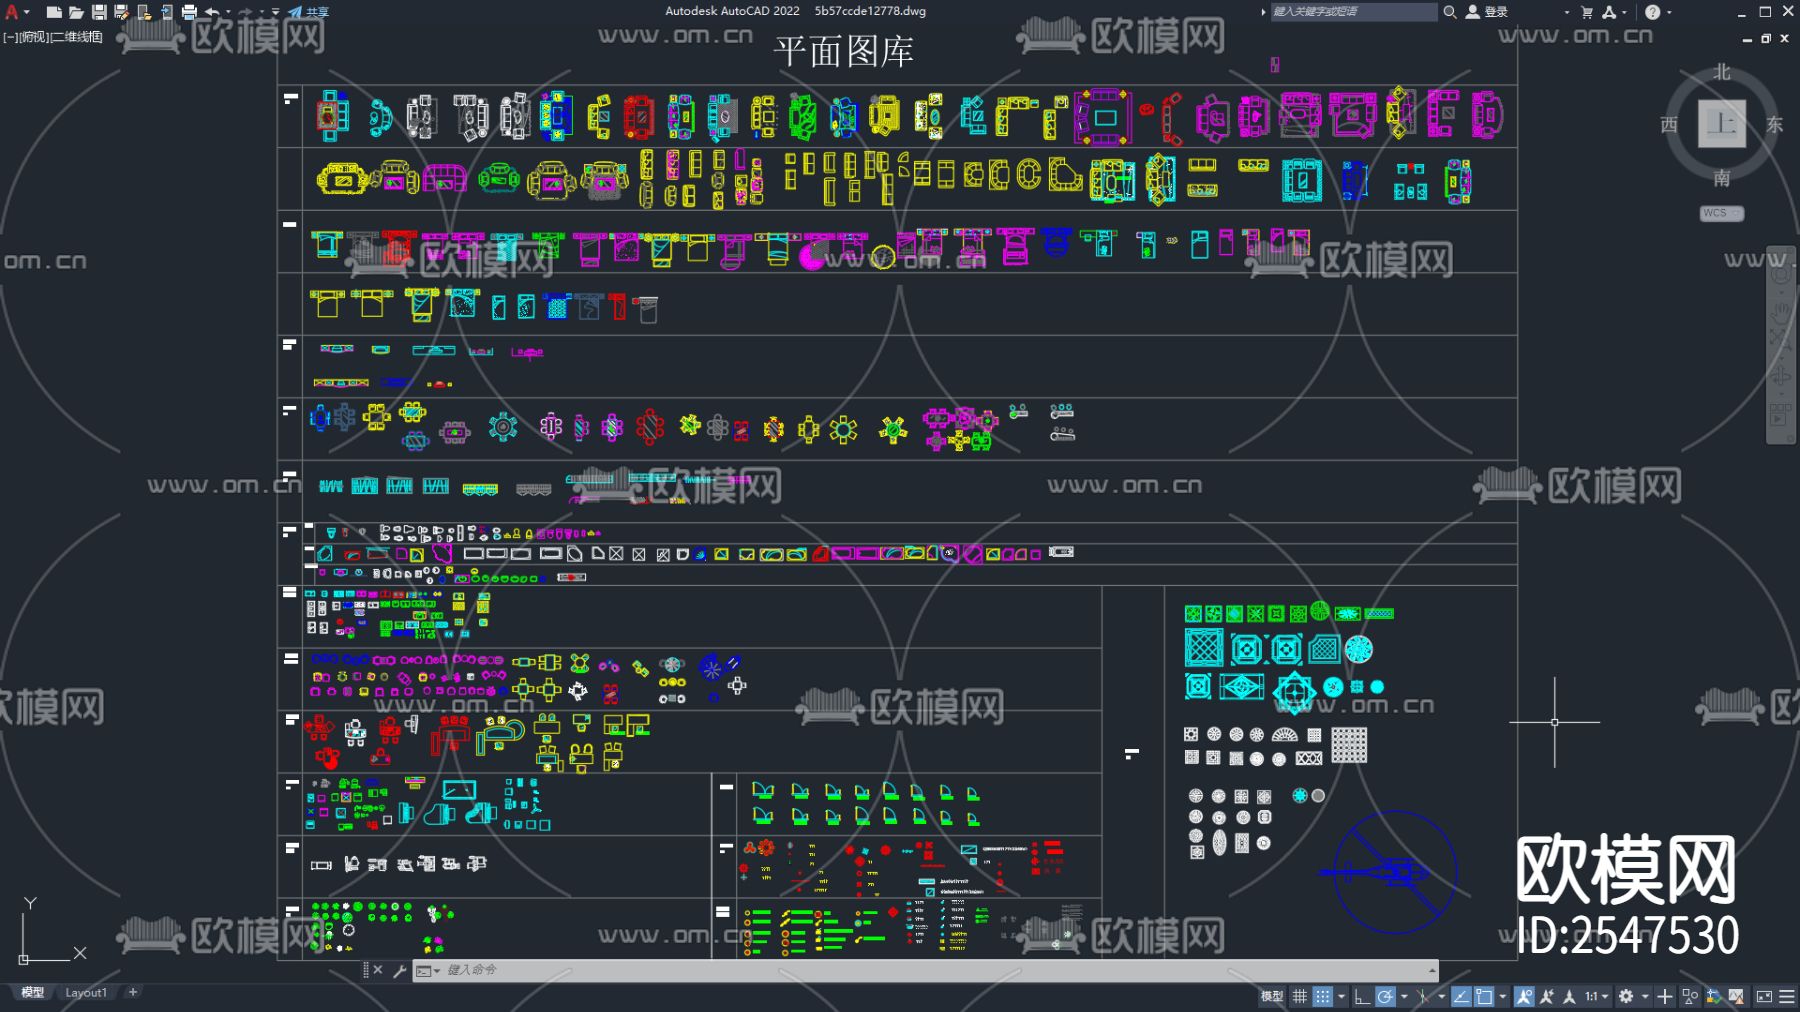Image resolution: width=1800 pixels, height=1012 pixels.
Task: Expand the sign-in account dropdown arrow
Action: click(x=1566, y=12)
